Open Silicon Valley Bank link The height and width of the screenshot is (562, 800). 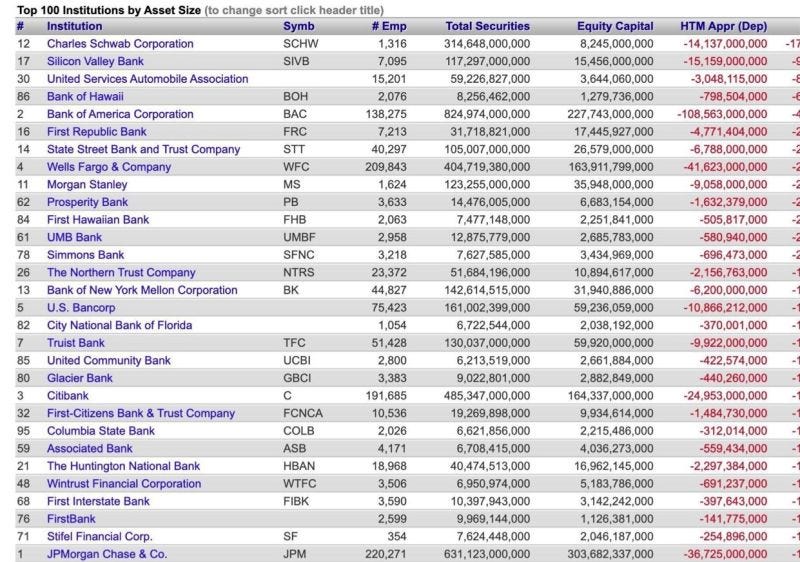95,61
